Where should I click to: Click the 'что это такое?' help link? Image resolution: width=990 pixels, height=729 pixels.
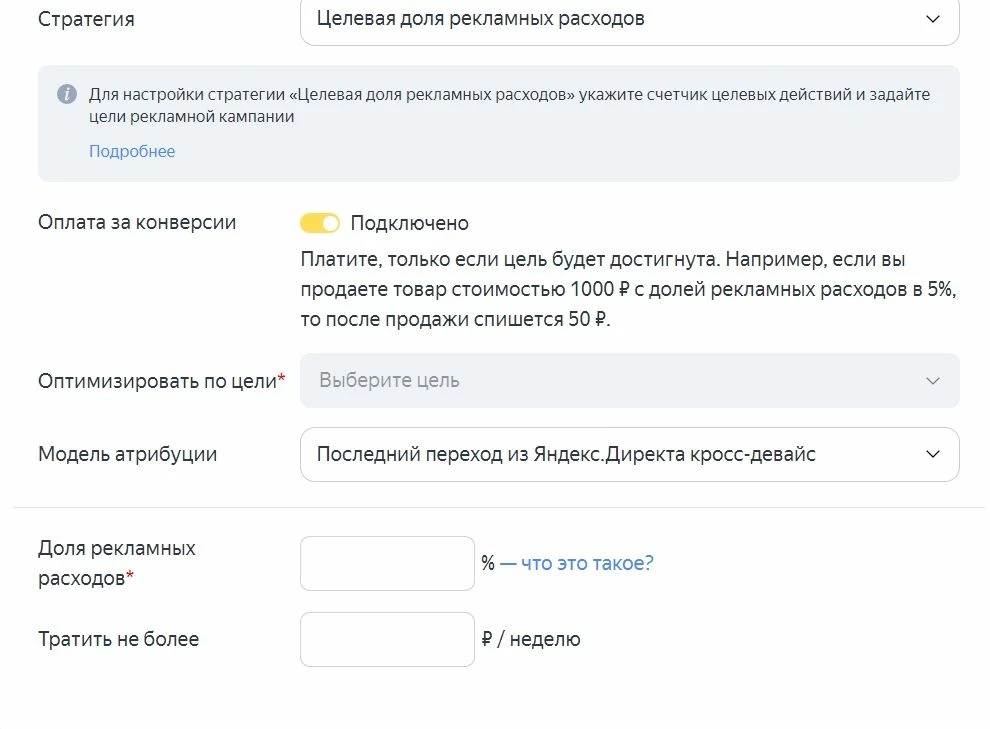coord(587,563)
